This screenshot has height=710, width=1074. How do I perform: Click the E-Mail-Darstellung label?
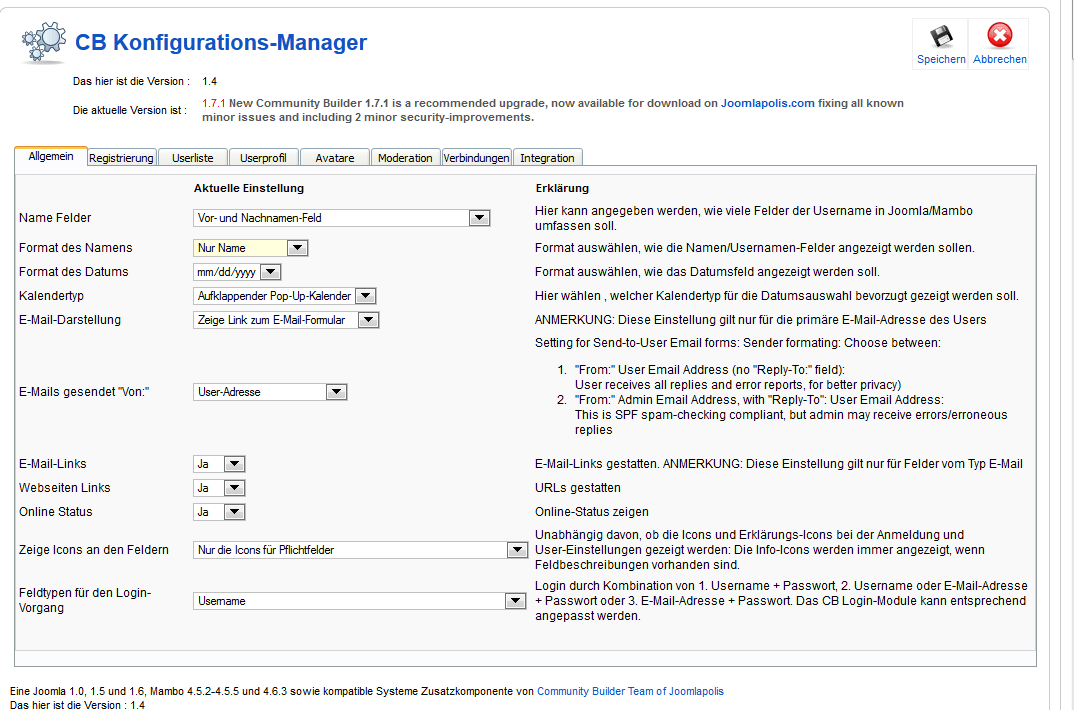coord(70,320)
